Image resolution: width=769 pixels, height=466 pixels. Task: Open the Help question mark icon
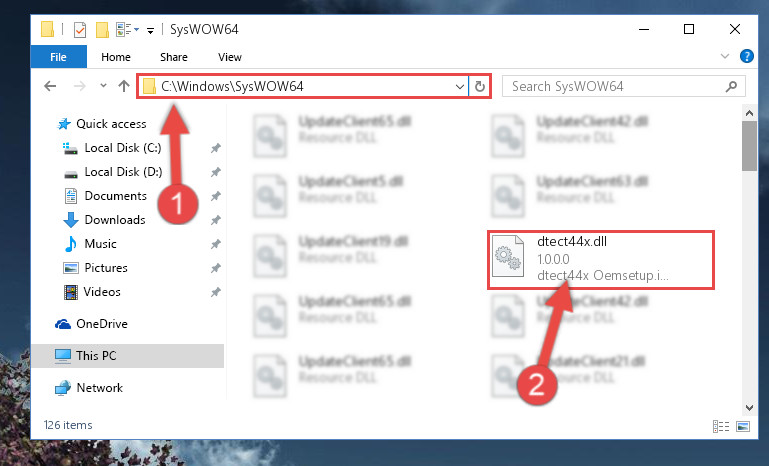coord(746,56)
